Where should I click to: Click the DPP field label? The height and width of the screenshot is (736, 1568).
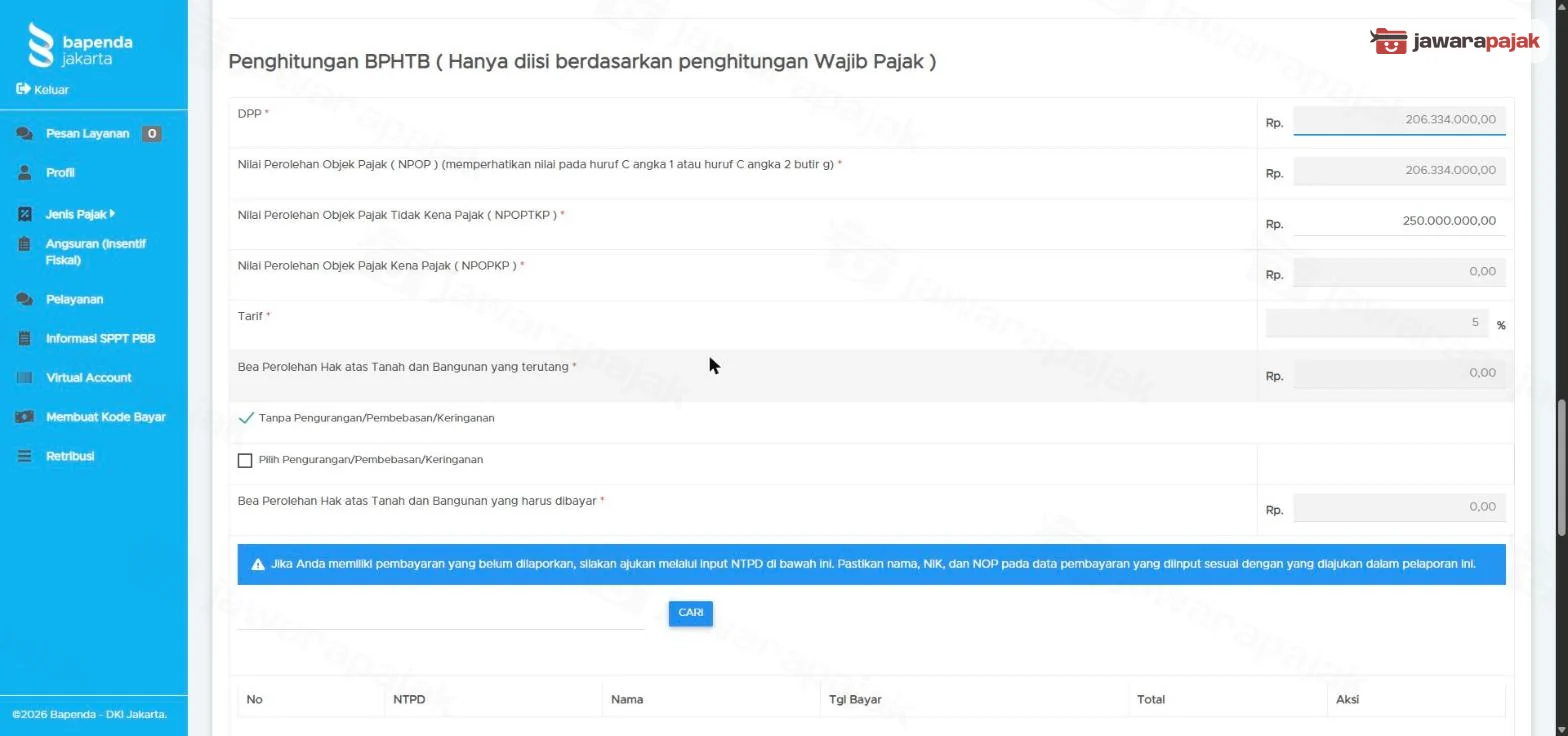[x=253, y=114]
